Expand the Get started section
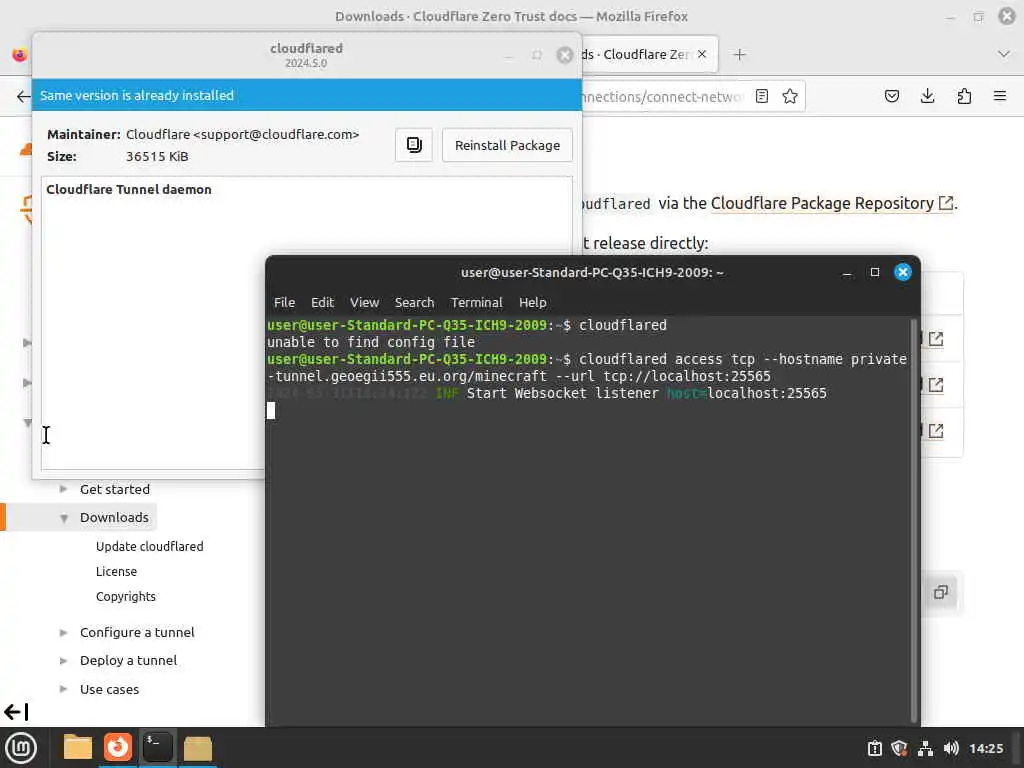Screen dimensions: 1024x768 [63, 489]
